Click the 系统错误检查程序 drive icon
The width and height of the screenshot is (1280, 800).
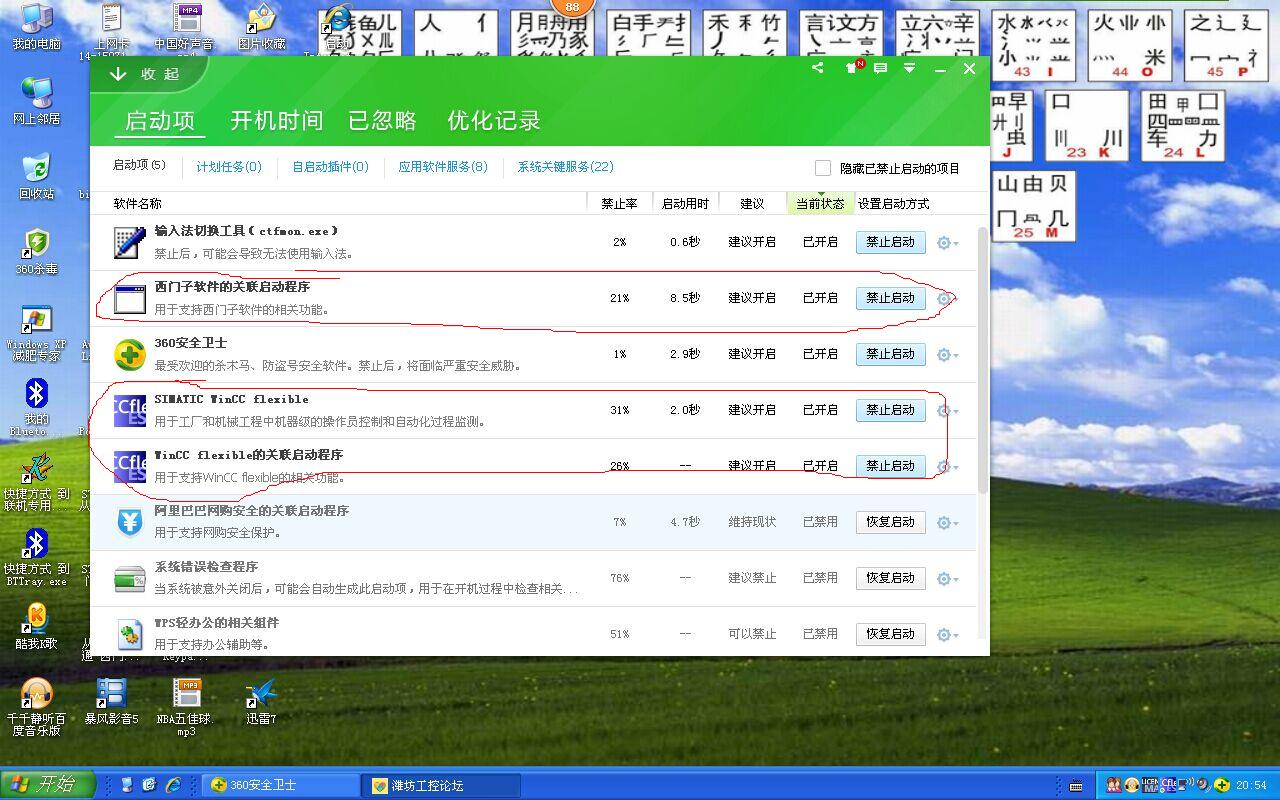pos(130,579)
